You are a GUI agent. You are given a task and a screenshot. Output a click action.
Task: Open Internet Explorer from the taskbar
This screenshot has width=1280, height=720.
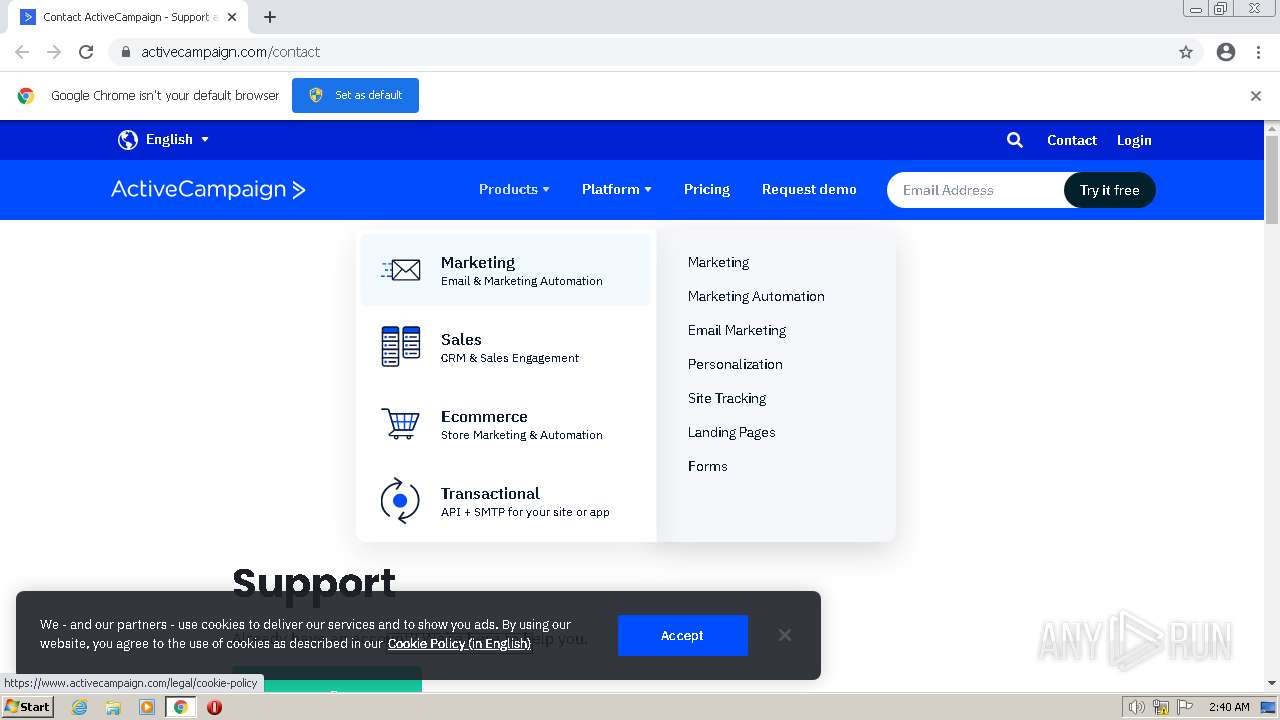(x=80, y=707)
